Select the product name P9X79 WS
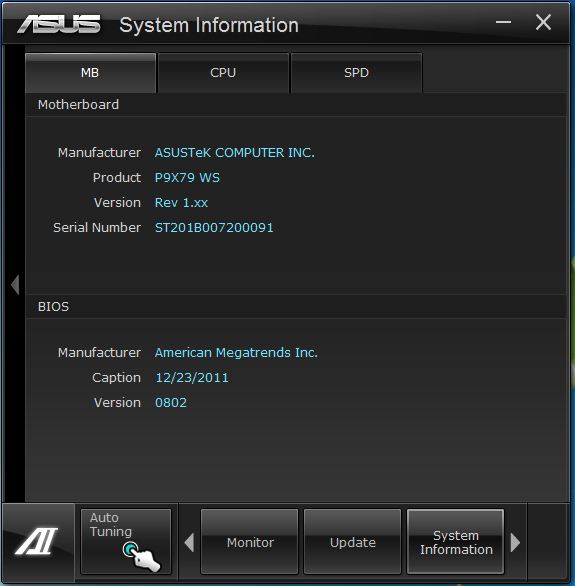575x586 pixels. [187, 178]
